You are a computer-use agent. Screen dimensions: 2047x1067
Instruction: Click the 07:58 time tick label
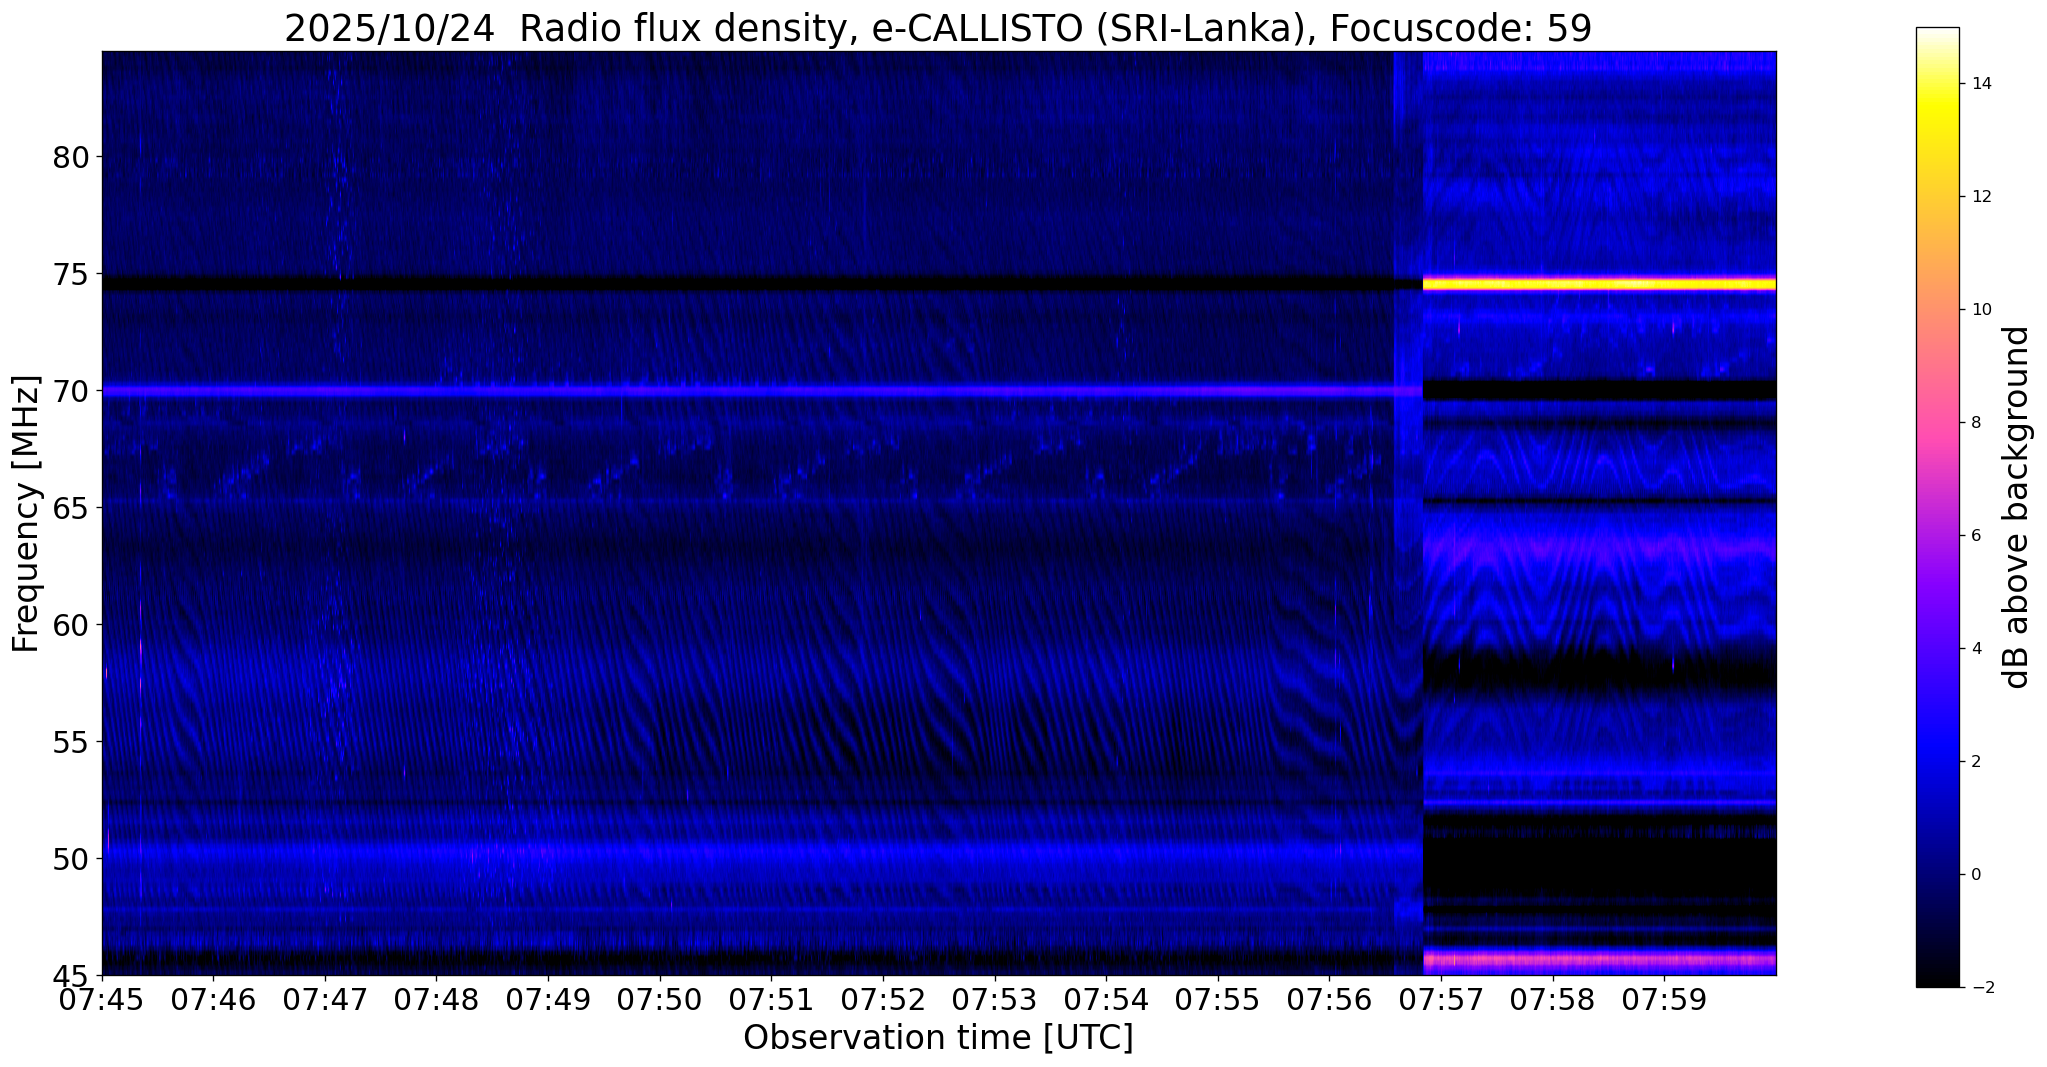pyautogui.click(x=1553, y=1000)
